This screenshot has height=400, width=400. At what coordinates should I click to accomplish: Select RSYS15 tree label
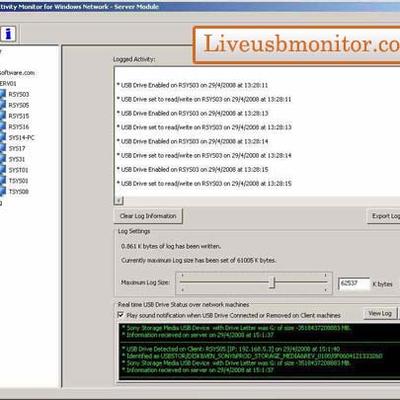[19, 116]
